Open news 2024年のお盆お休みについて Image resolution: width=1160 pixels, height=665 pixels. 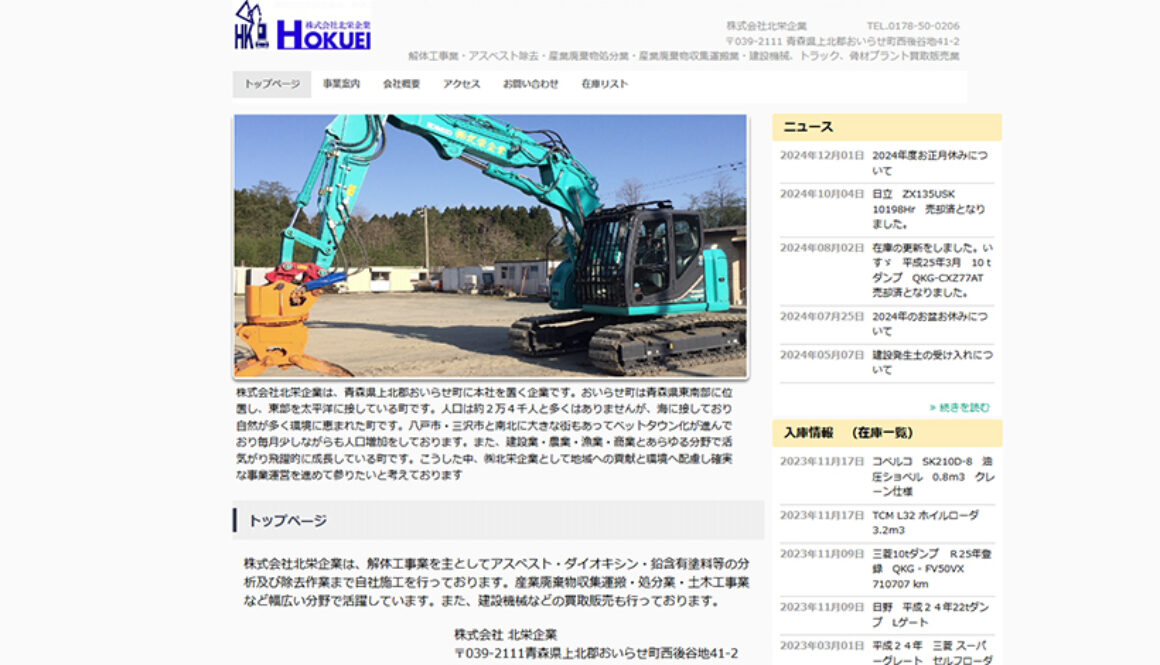(x=930, y=324)
